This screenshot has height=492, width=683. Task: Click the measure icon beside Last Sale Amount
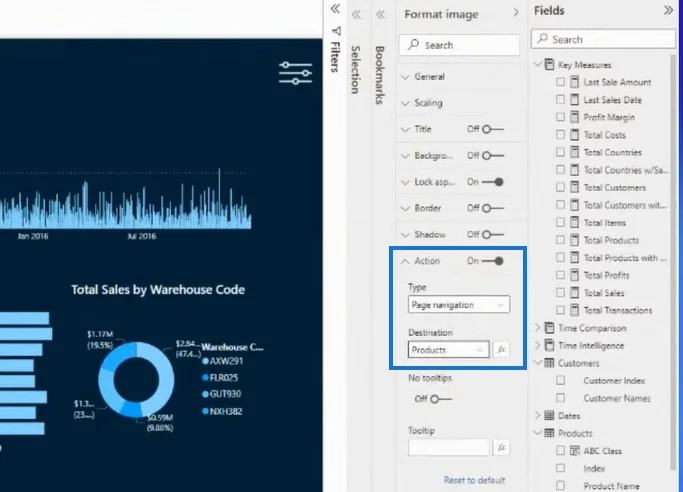point(575,82)
